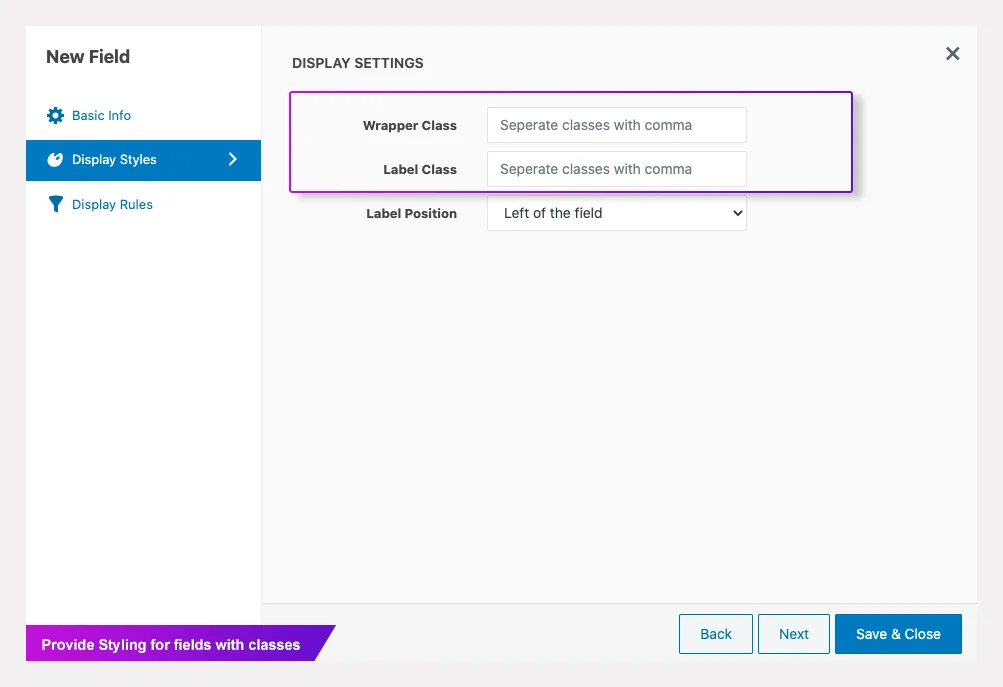Go back with the Back button
1003x687 pixels.
click(716, 634)
